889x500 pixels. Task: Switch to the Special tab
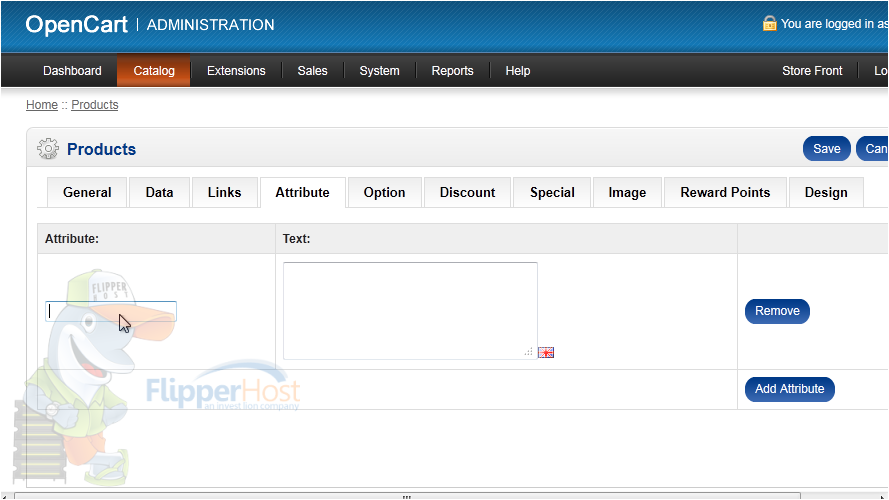(x=552, y=193)
